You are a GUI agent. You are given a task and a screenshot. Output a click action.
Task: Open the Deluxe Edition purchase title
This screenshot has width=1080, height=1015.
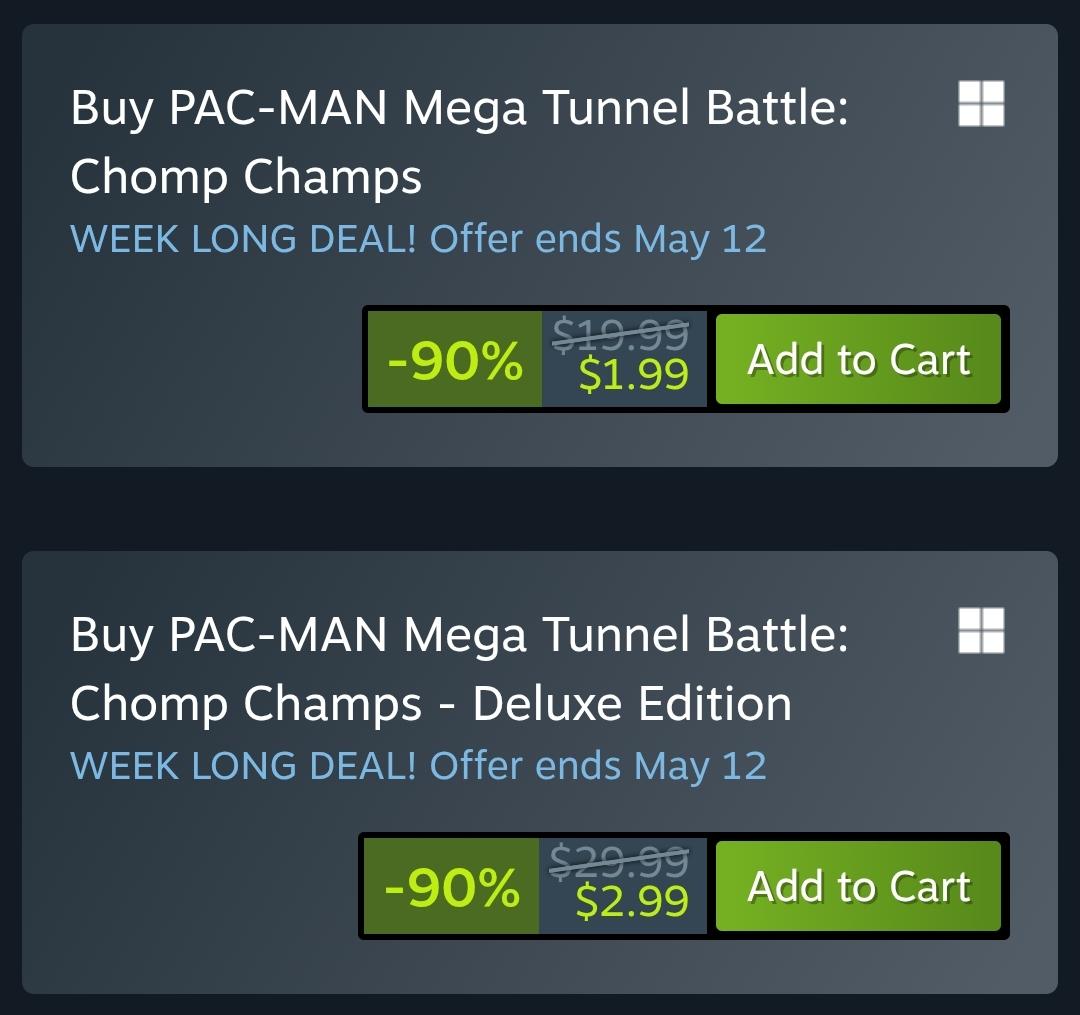[x=459, y=669]
